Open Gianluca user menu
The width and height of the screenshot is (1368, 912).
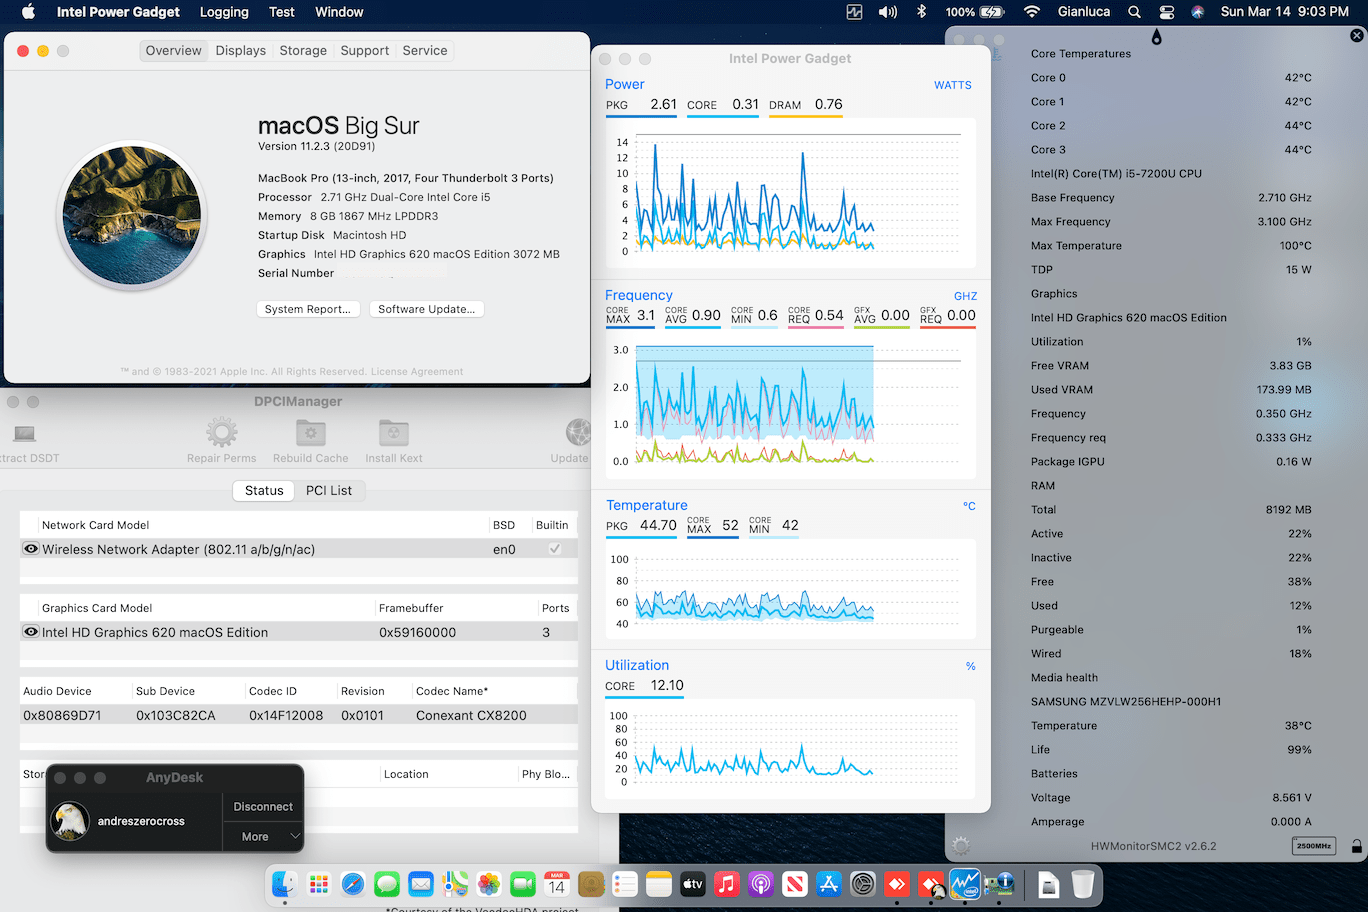point(1084,12)
